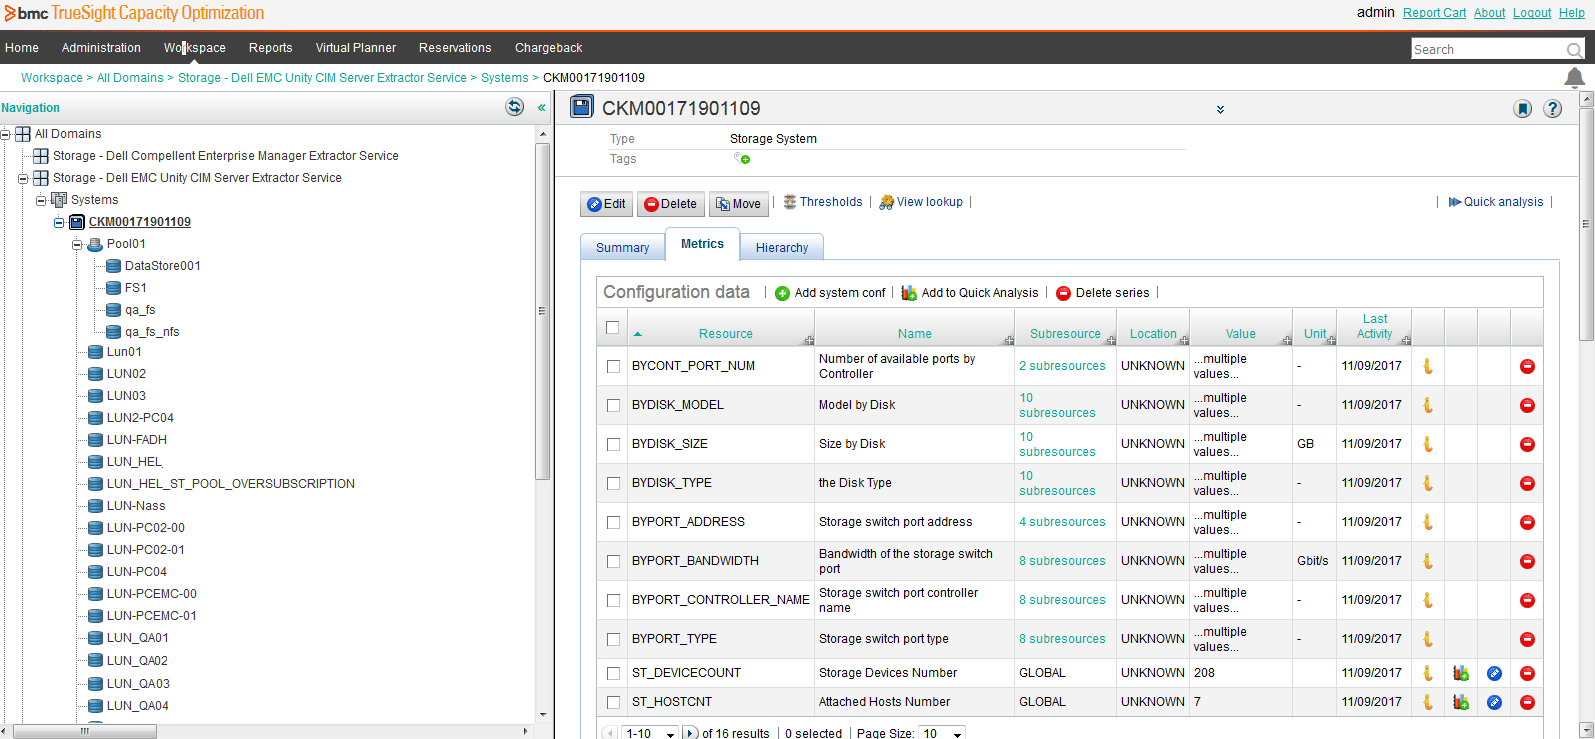Open the Virtual Planner menu
Image resolution: width=1595 pixels, height=739 pixels.
pos(356,48)
